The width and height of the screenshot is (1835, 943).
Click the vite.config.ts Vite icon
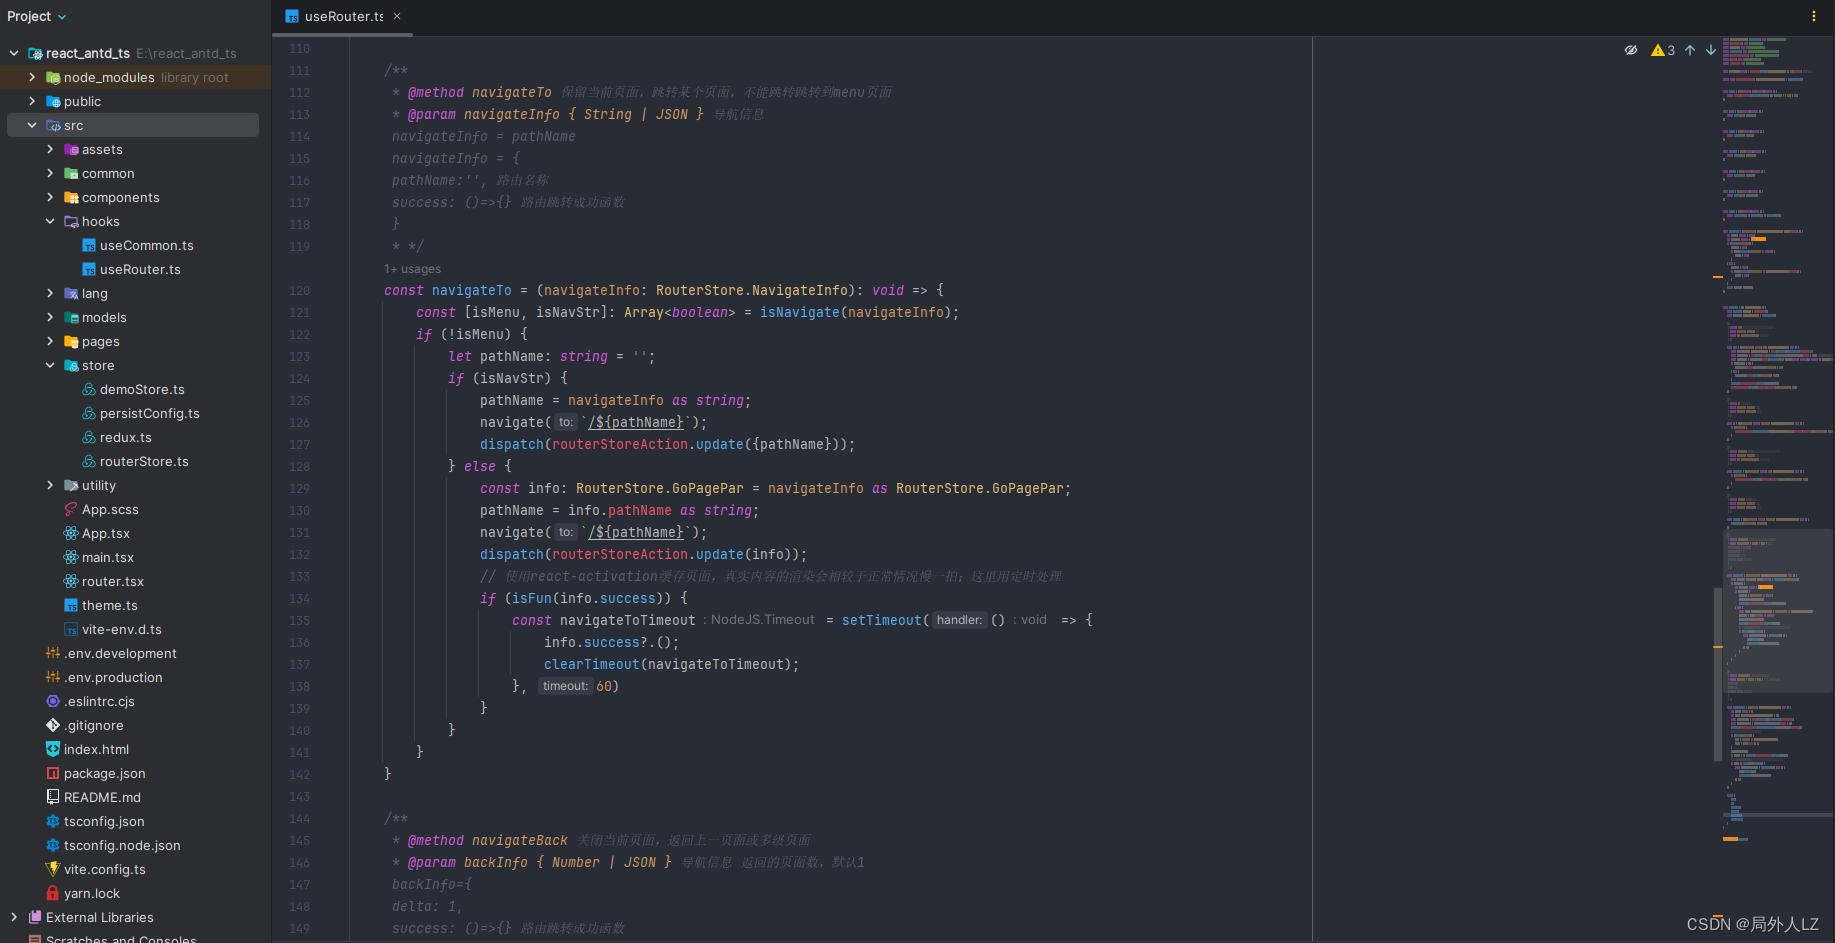click(x=53, y=869)
